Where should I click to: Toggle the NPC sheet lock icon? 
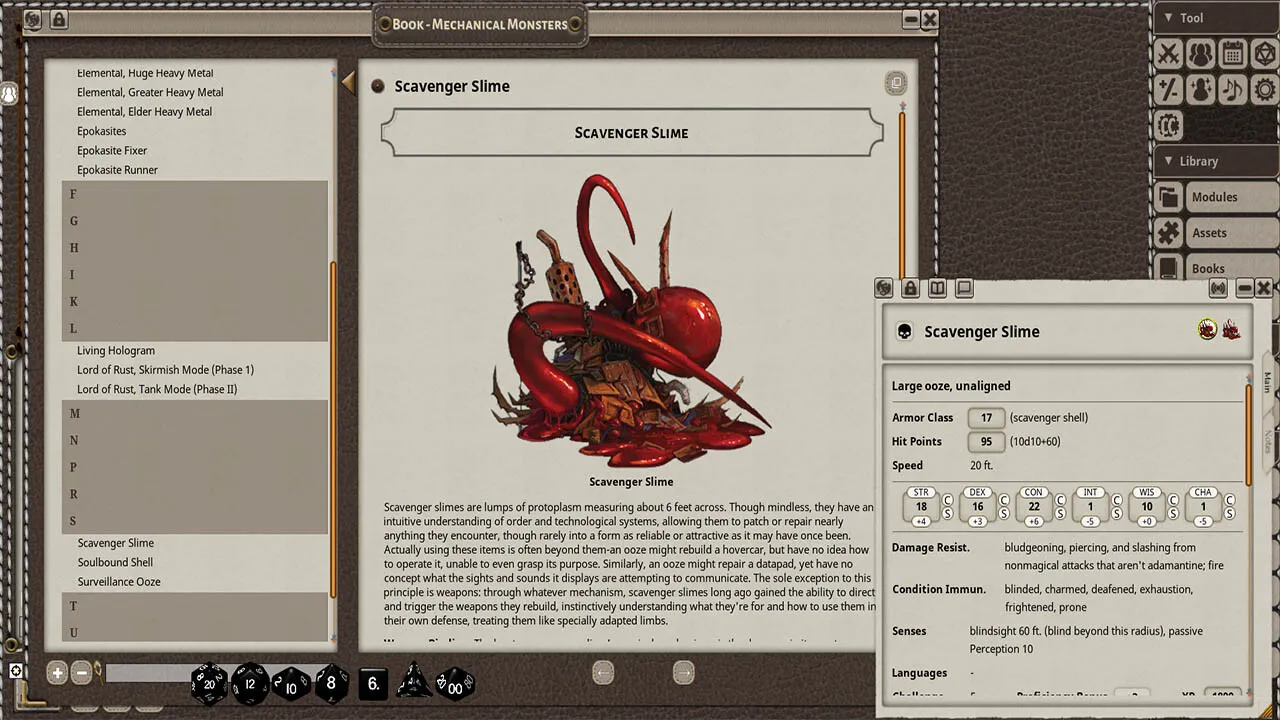tap(910, 288)
